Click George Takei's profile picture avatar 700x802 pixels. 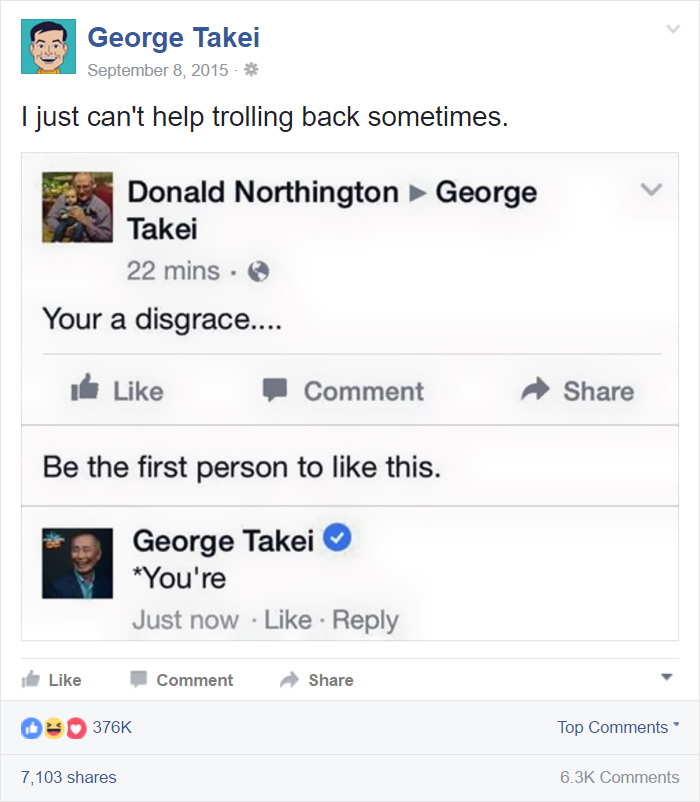click(x=48, y=44)
